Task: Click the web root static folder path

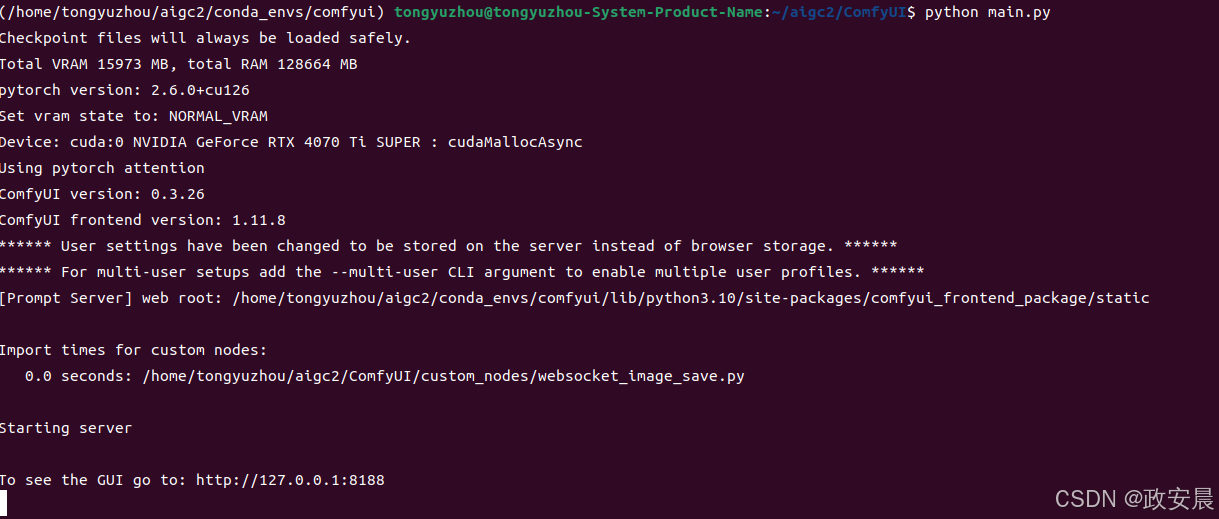Action: coord(692,298)
